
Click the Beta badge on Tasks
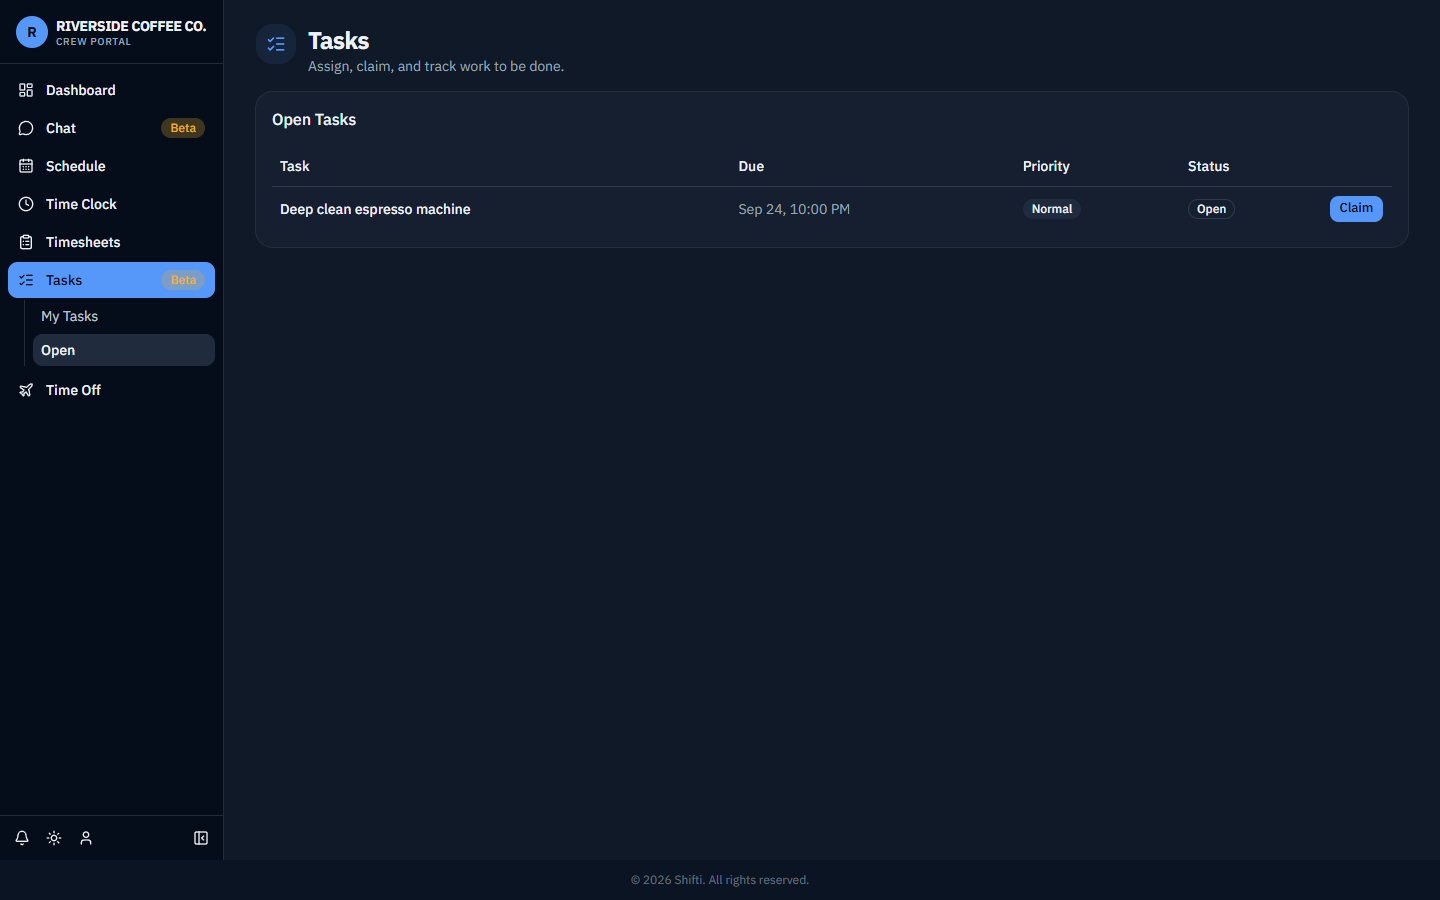[x=183, y=280]
